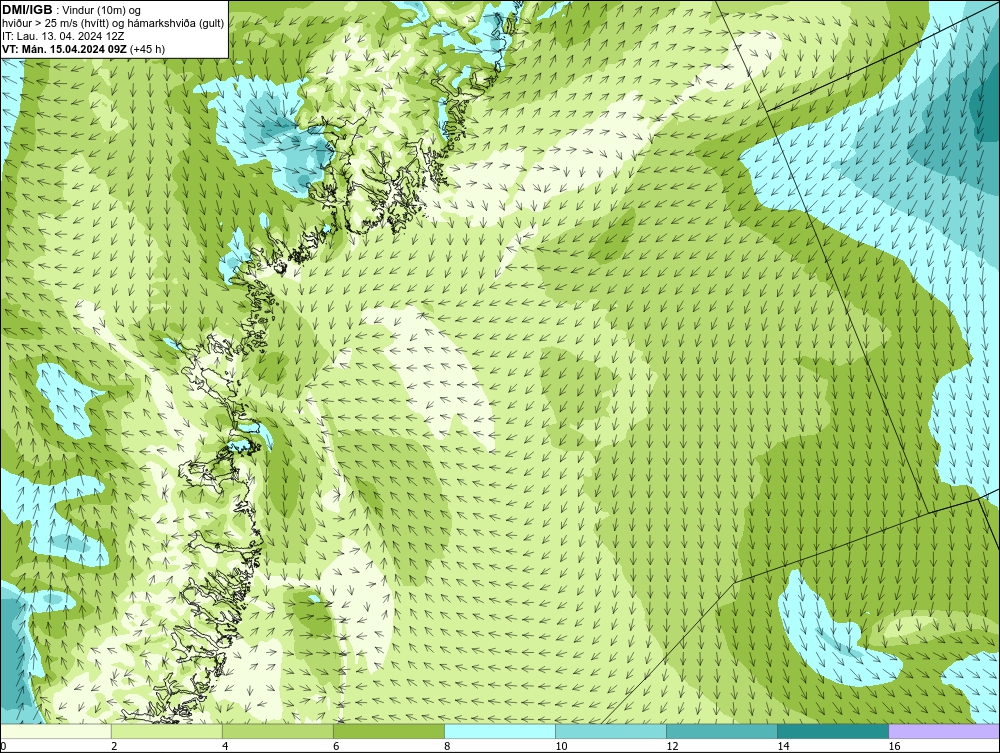Click the 'hviður > 25 m/s' legend line
This screenshot has width=1000, height=753.
coord(113,24)
